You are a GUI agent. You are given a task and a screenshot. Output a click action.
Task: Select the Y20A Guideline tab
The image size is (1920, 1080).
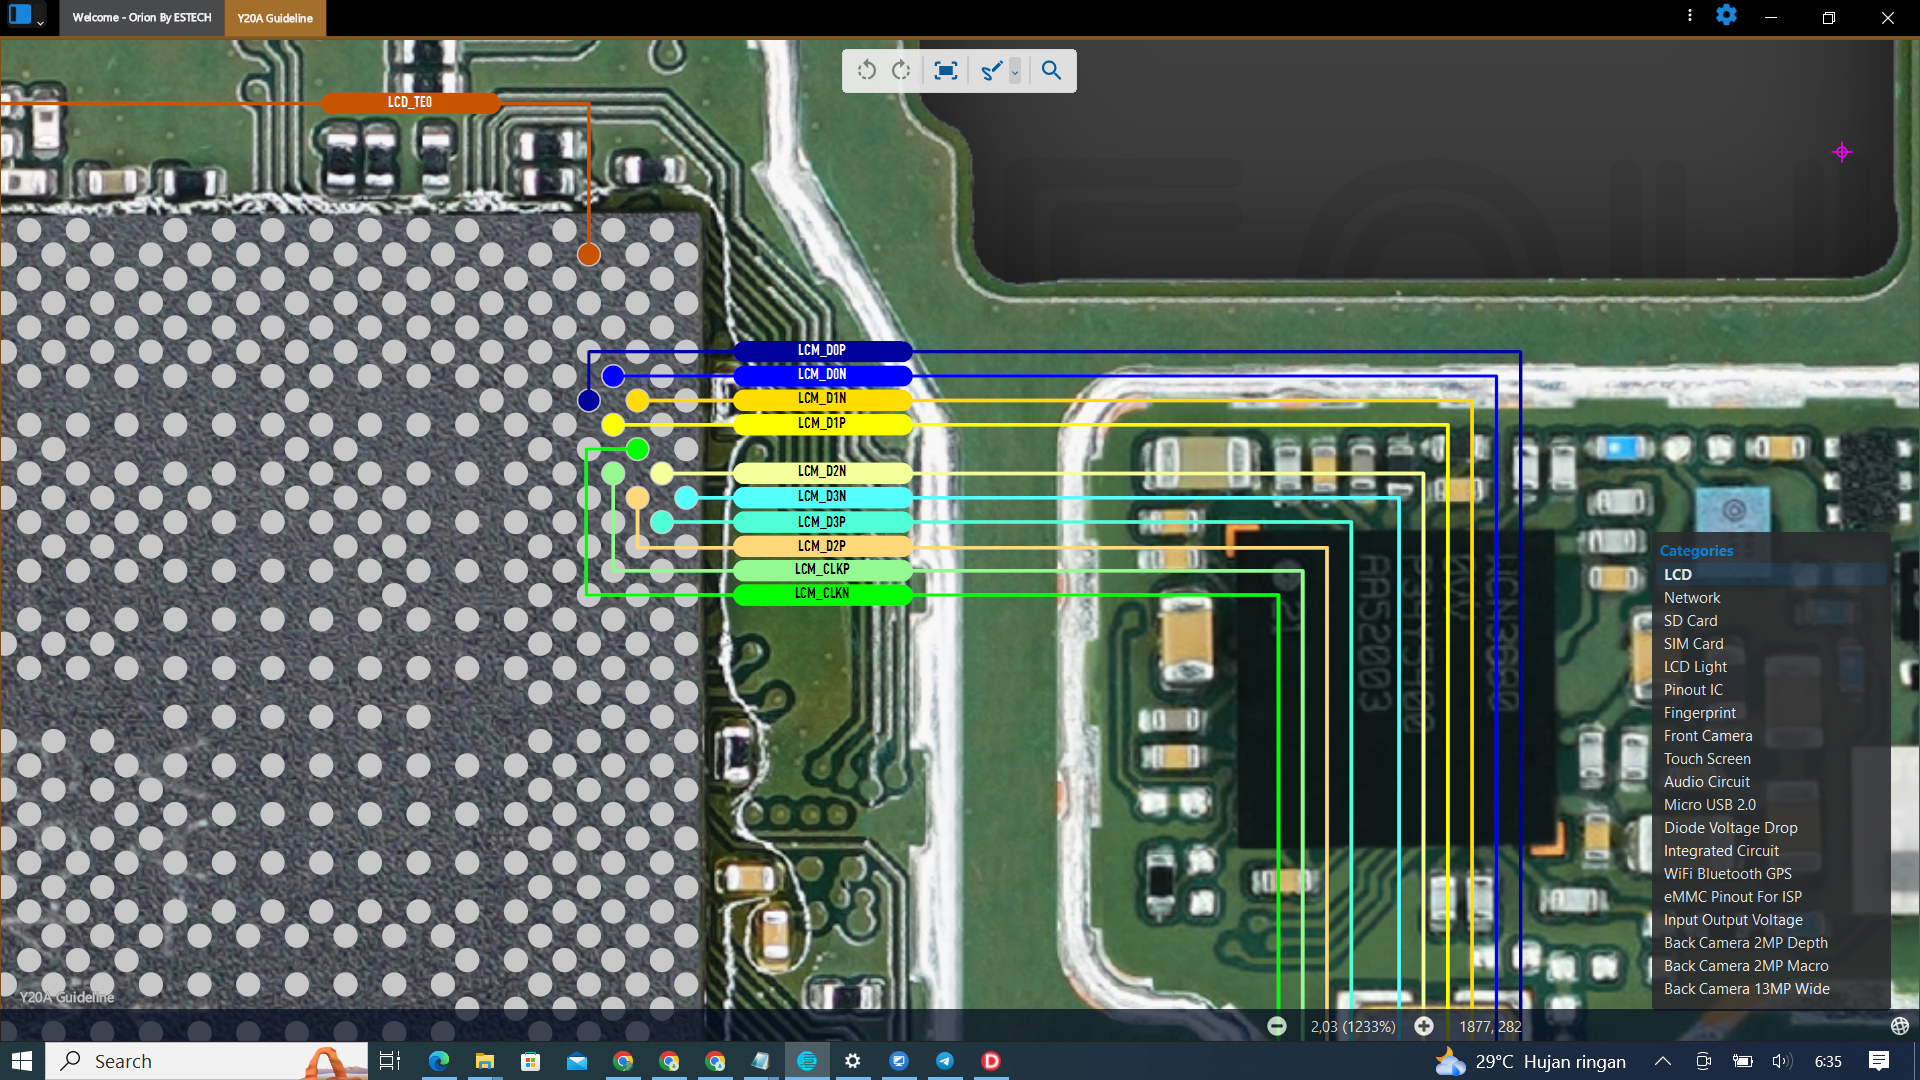(275, 18)
